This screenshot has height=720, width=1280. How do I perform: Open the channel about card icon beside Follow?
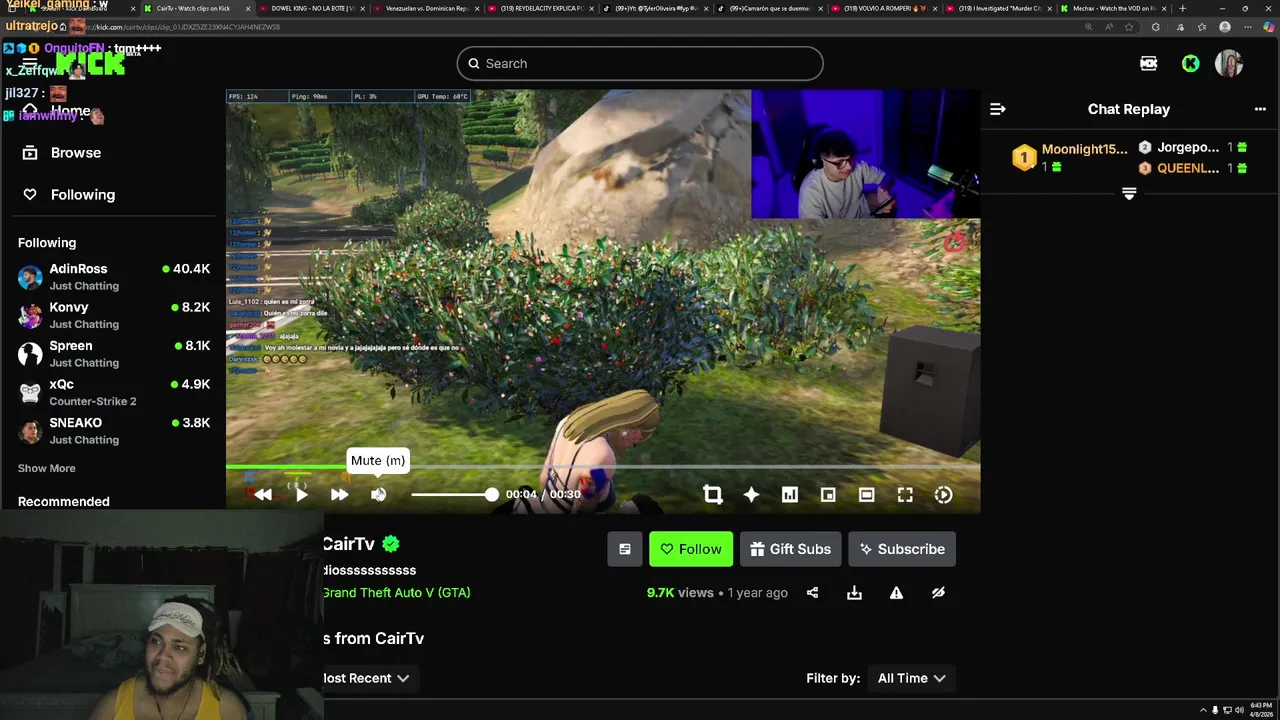(625, 549)
